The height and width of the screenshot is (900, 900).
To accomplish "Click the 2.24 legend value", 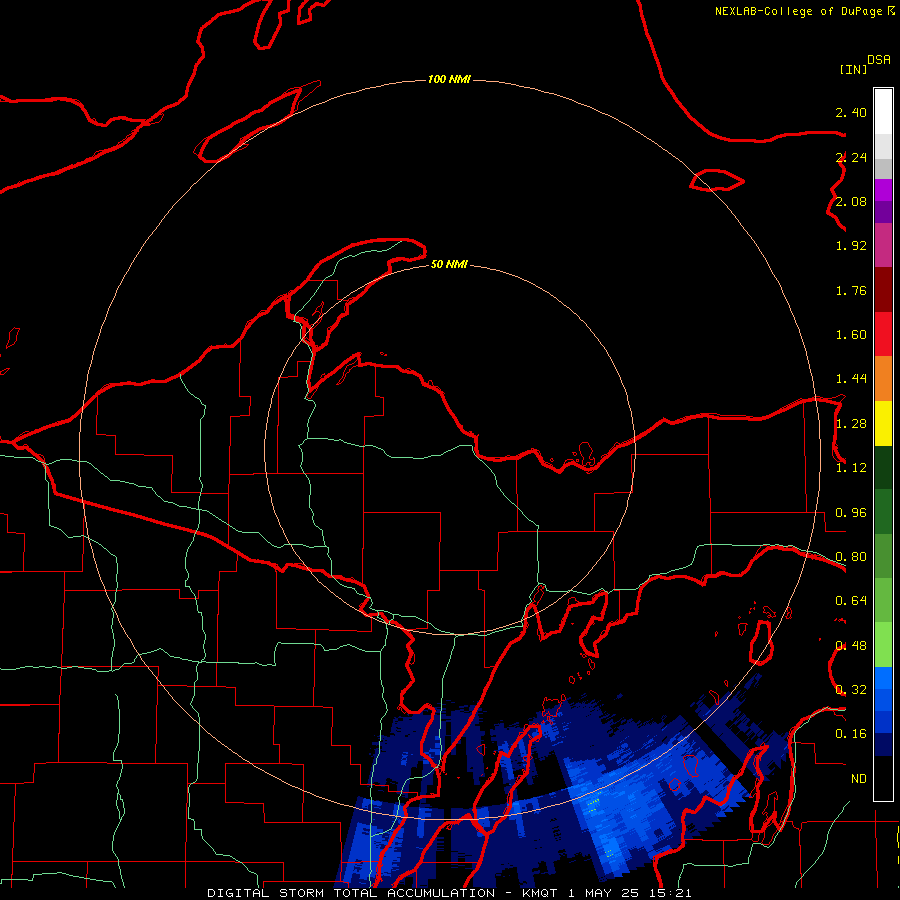I will (851, 157).
